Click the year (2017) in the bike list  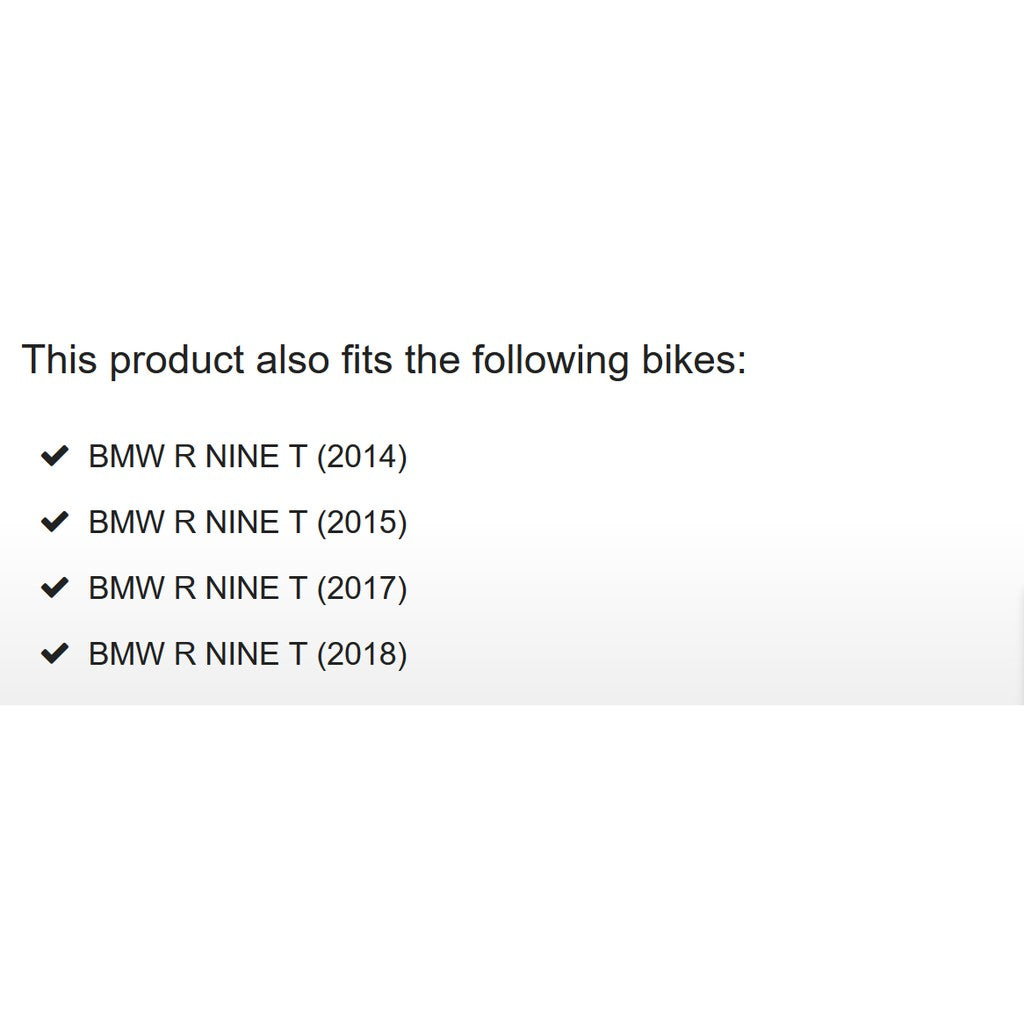(362, 588)
